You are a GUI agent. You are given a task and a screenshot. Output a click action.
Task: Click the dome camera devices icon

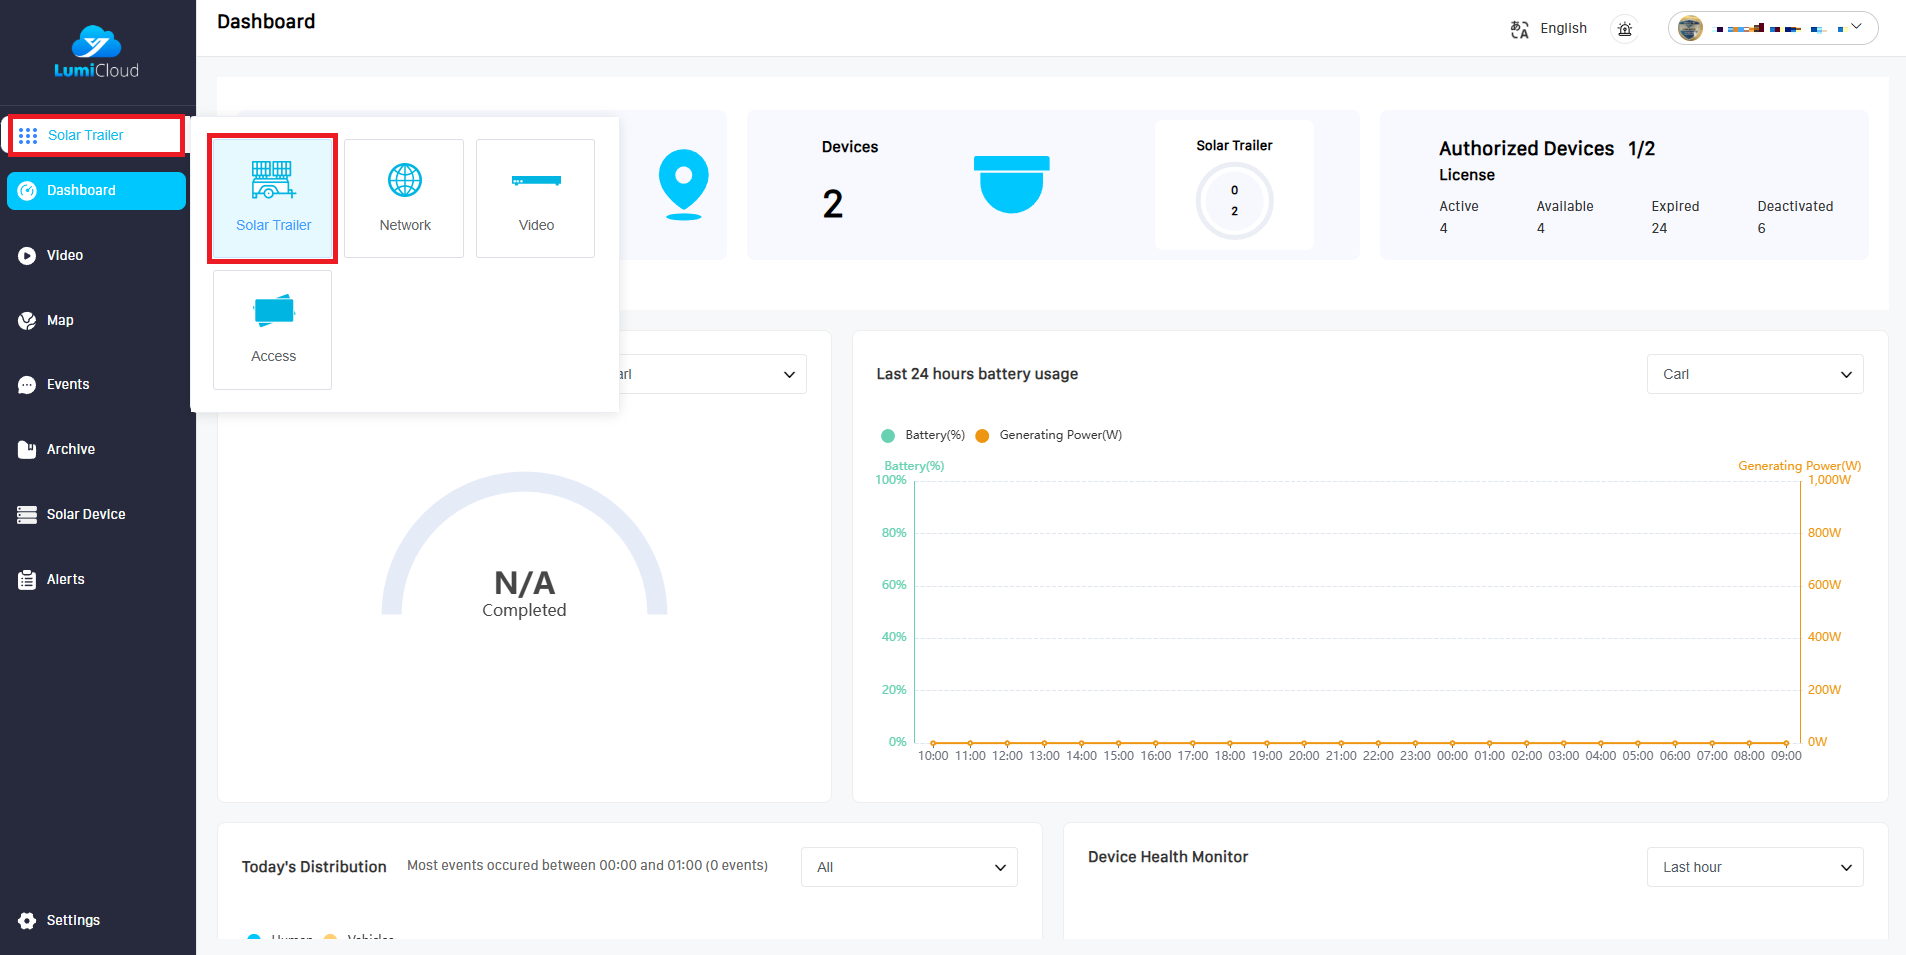(x=1011, y=184)
